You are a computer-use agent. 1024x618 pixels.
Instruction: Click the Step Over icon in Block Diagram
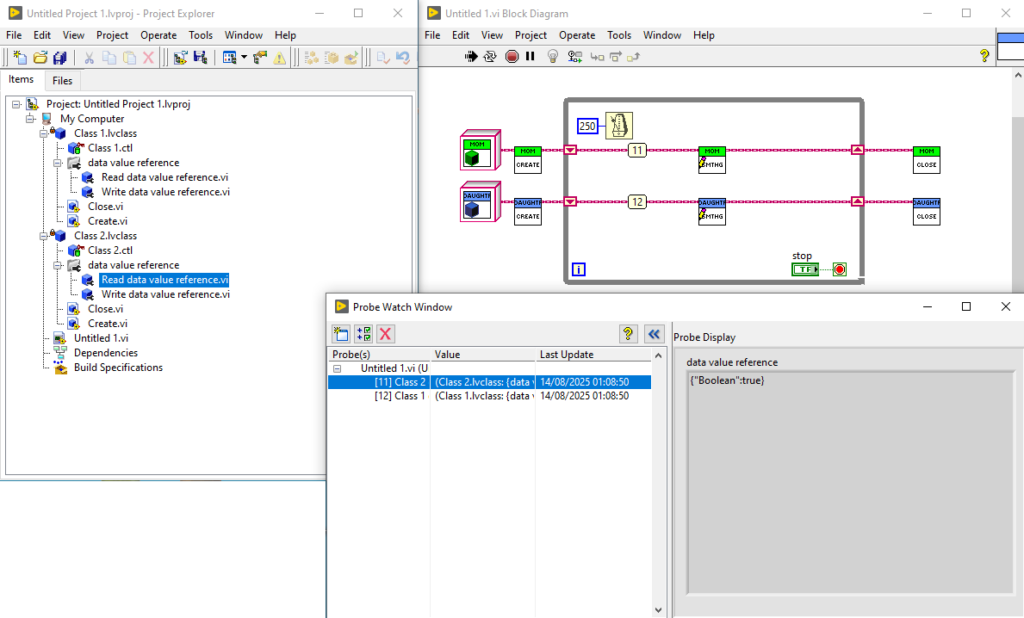pos(615,57)
